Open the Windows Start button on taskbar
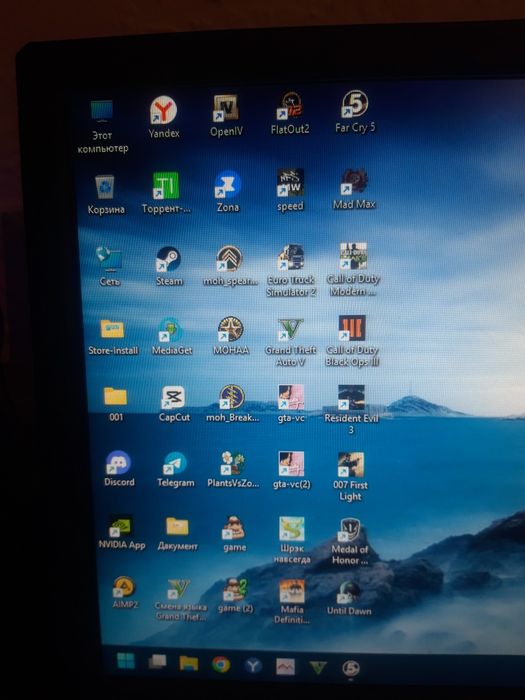Viewport: 525px width, 700px height. (x=125, y=661)
